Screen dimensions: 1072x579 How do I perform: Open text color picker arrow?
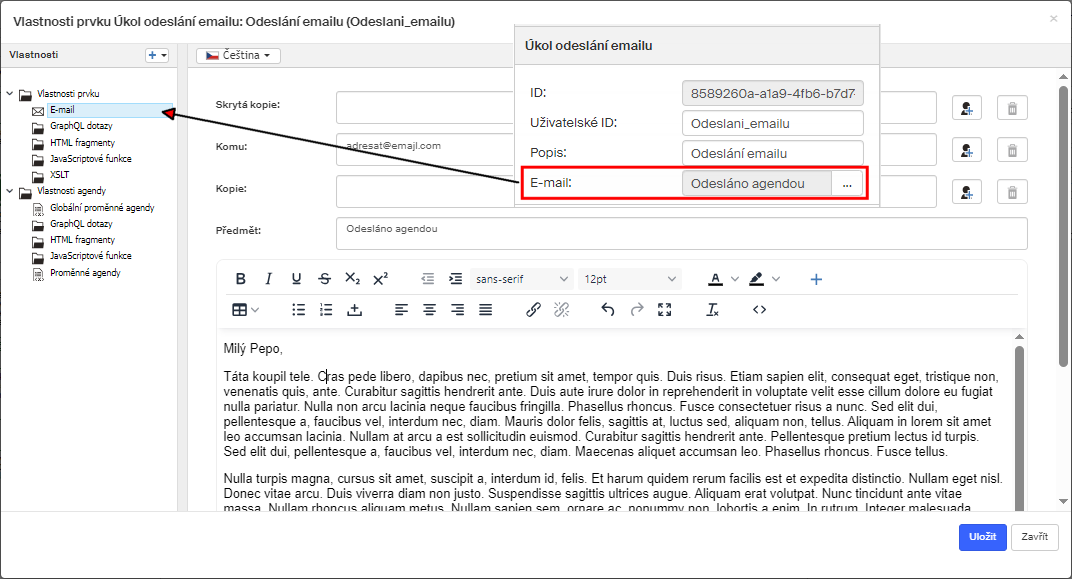click(735, 279)
